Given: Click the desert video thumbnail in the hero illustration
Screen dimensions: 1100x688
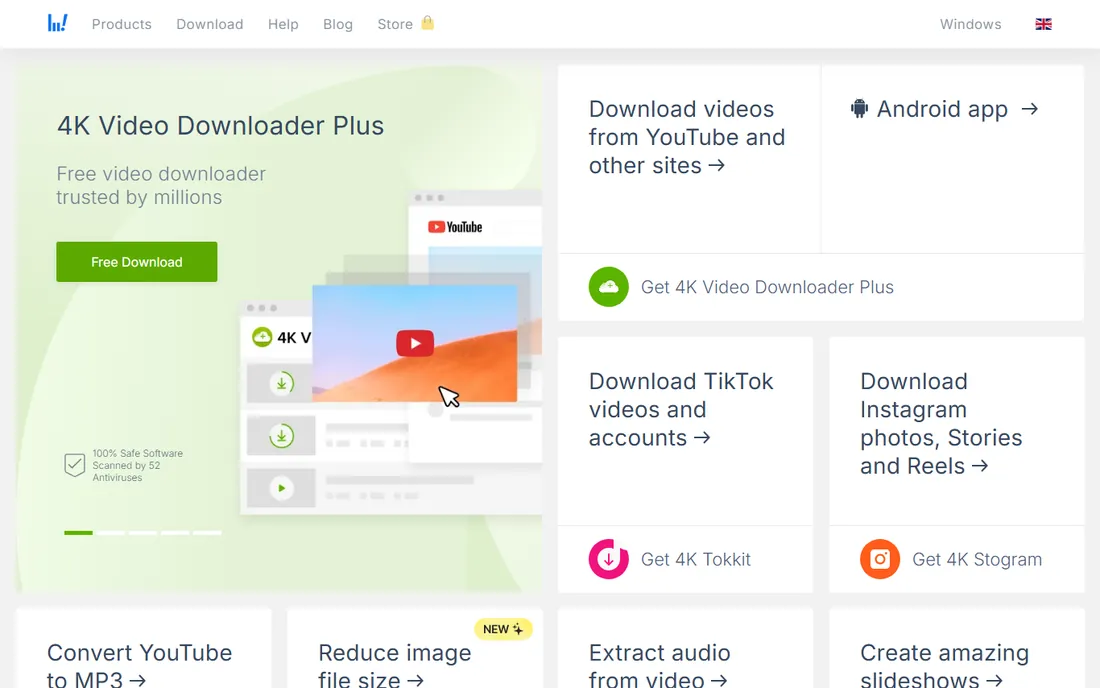Looking at the screenshot, I should pyautogui.click(x=415, y=344).
